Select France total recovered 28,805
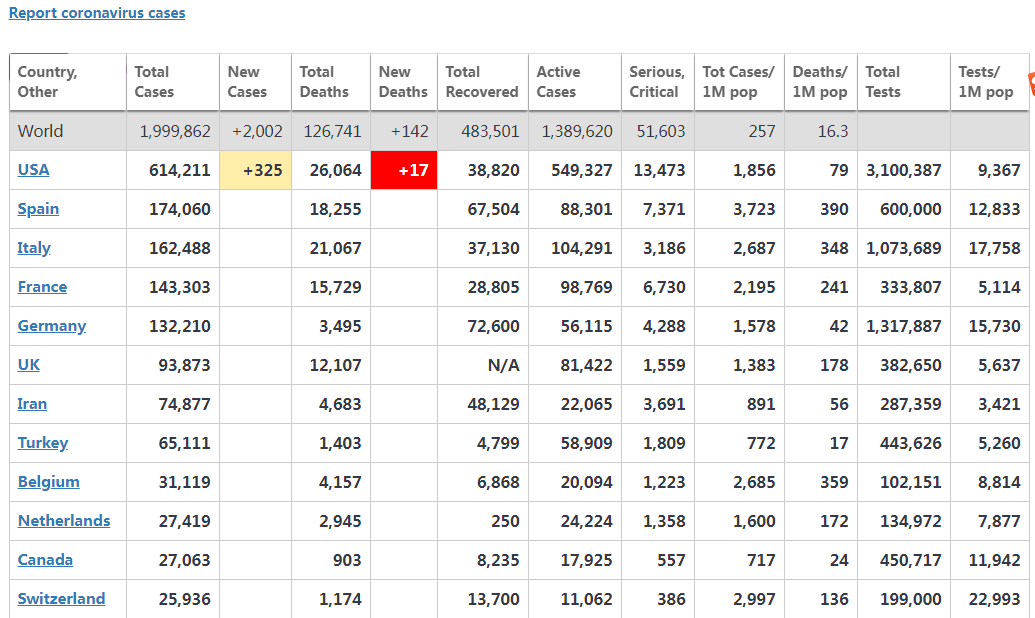Image resolution: width=1035 pixels, height=618 pixels. coord(483,287)
